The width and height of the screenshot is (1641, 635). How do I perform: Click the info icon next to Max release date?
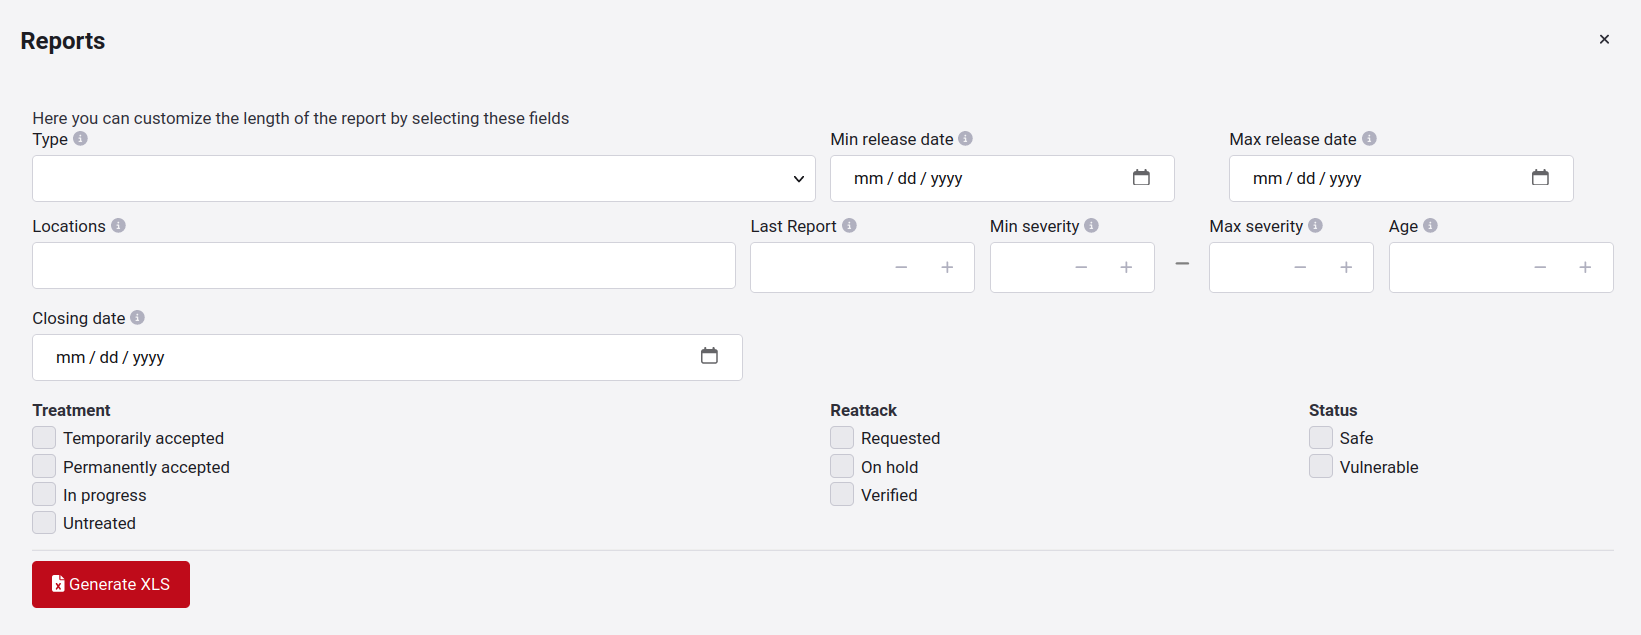click(1369, 139)
